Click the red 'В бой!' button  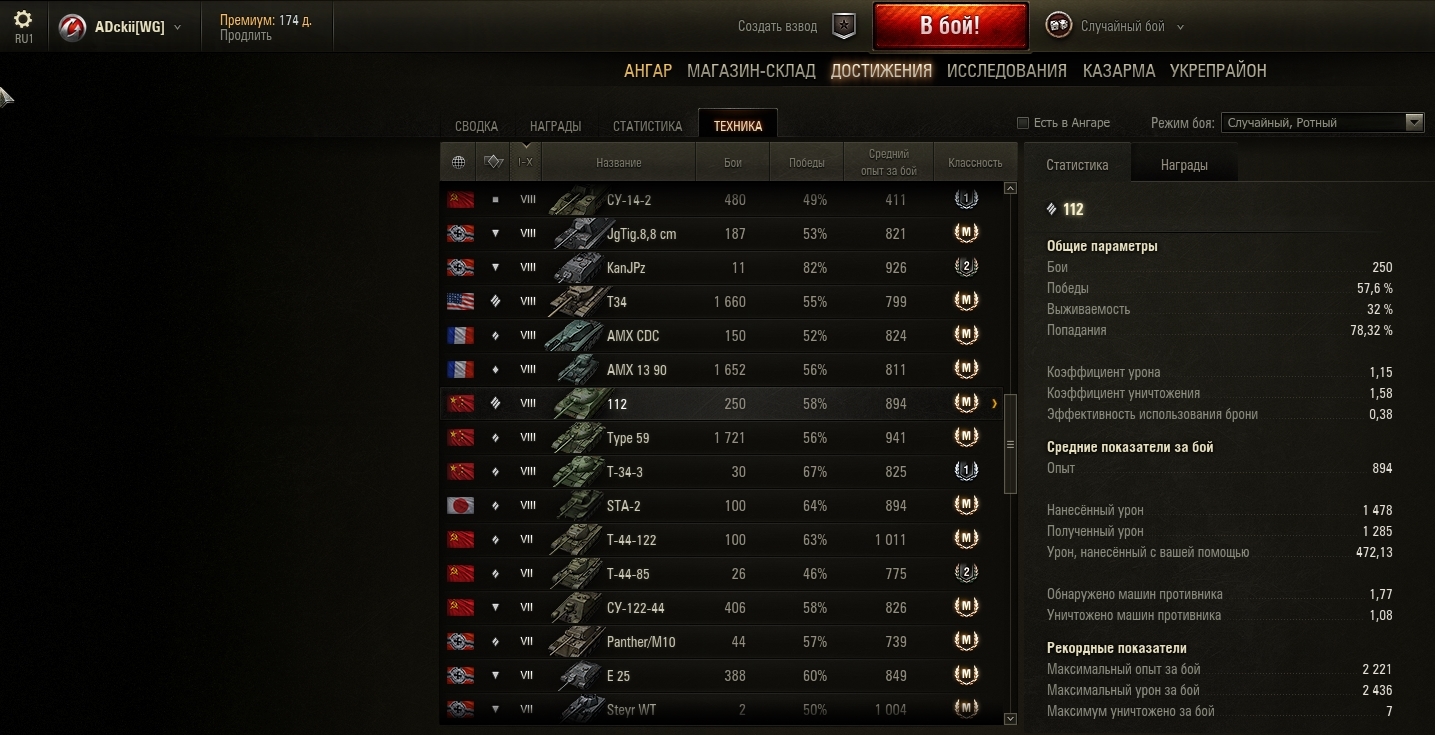coord(950,26)
